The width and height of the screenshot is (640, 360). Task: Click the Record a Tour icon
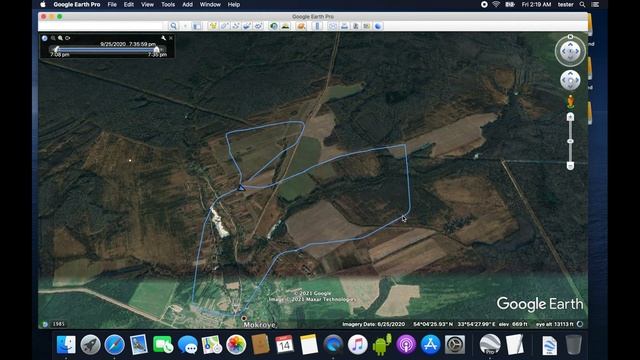(258, 26)
